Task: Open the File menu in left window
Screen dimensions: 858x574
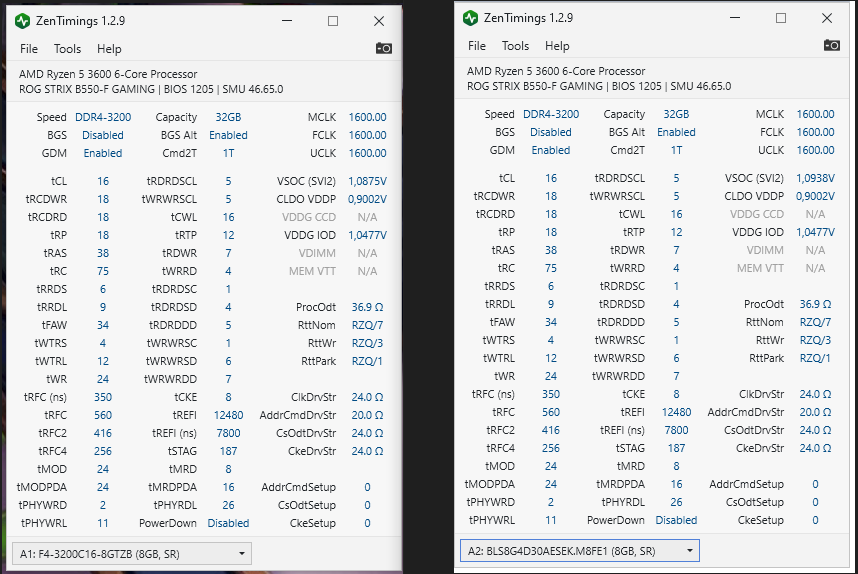Action: tap(29, 49)
